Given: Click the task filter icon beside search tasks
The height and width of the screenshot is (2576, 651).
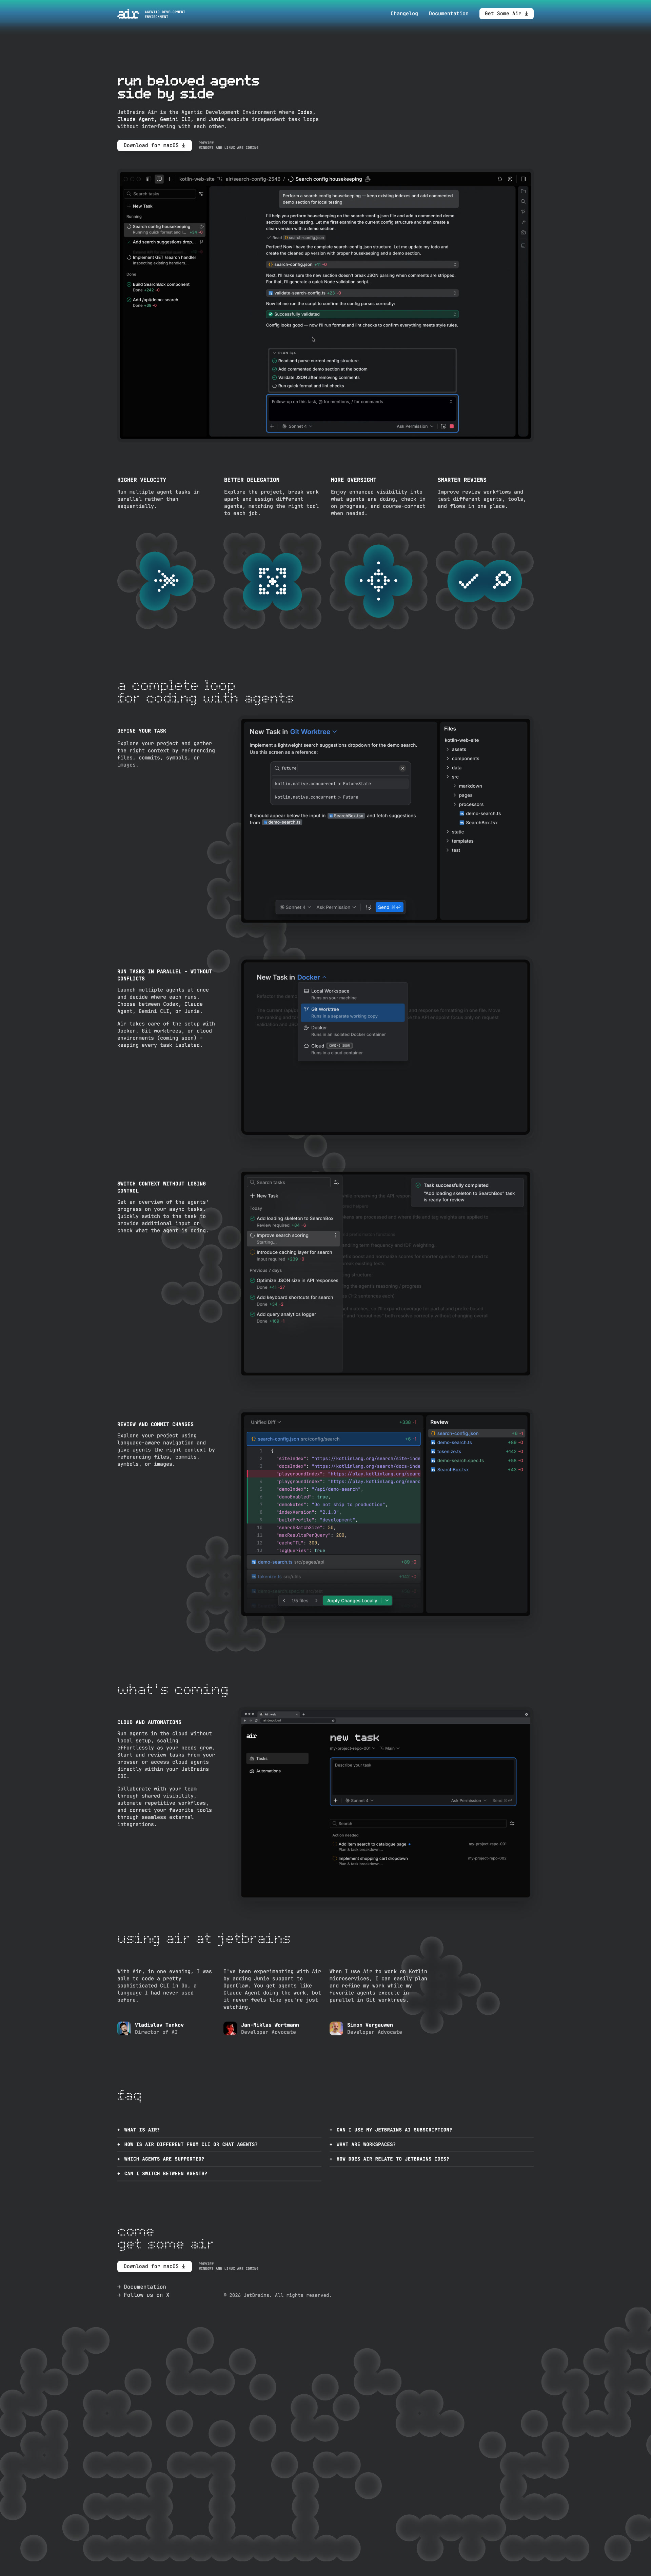Looking at the screenshot, I should click(201, 194).
